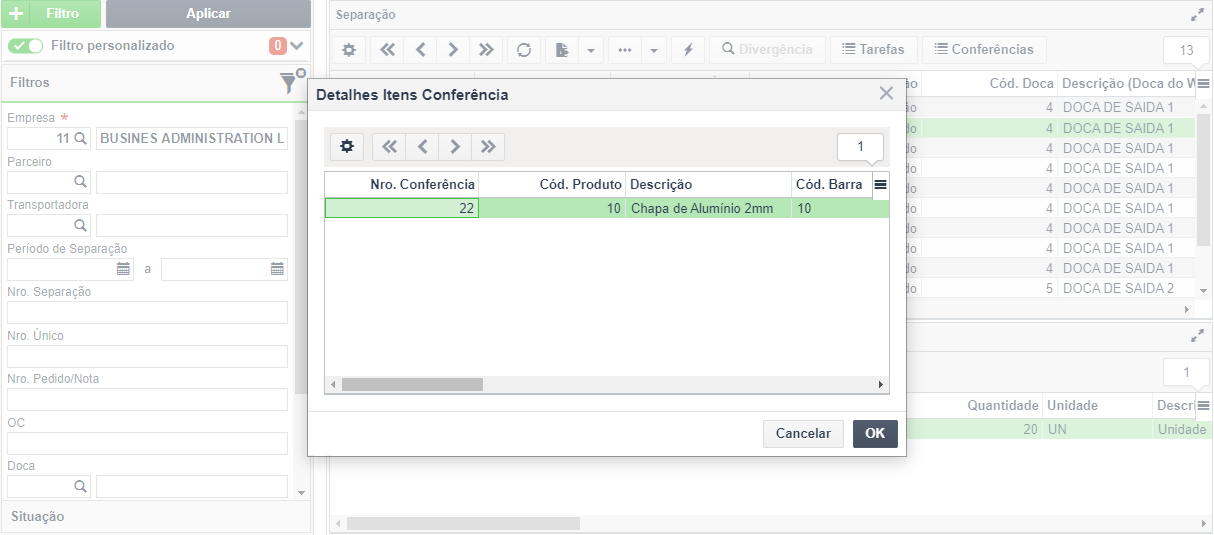The height and width of the screenshot is (535, 1214).
Task: Jump to last record in Separação toolbar
Action: [486, 49]
